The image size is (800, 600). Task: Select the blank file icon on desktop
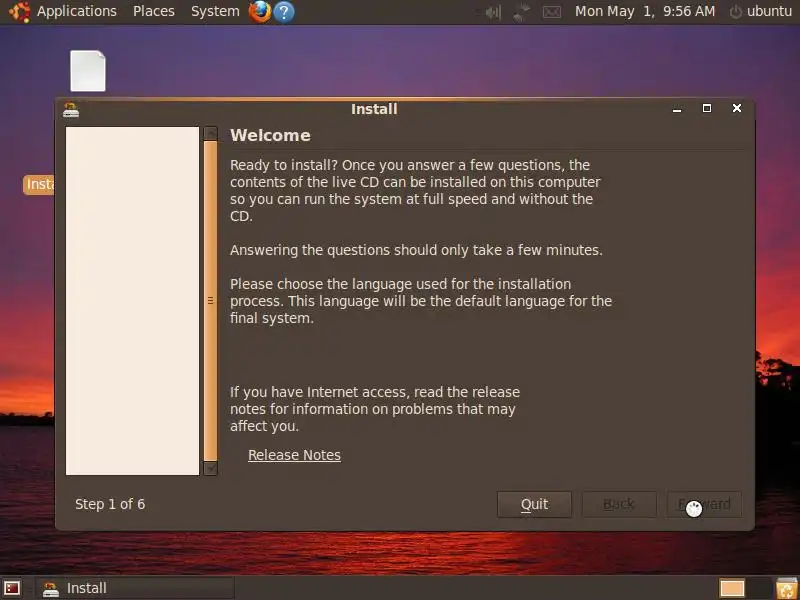pos(88,71)
